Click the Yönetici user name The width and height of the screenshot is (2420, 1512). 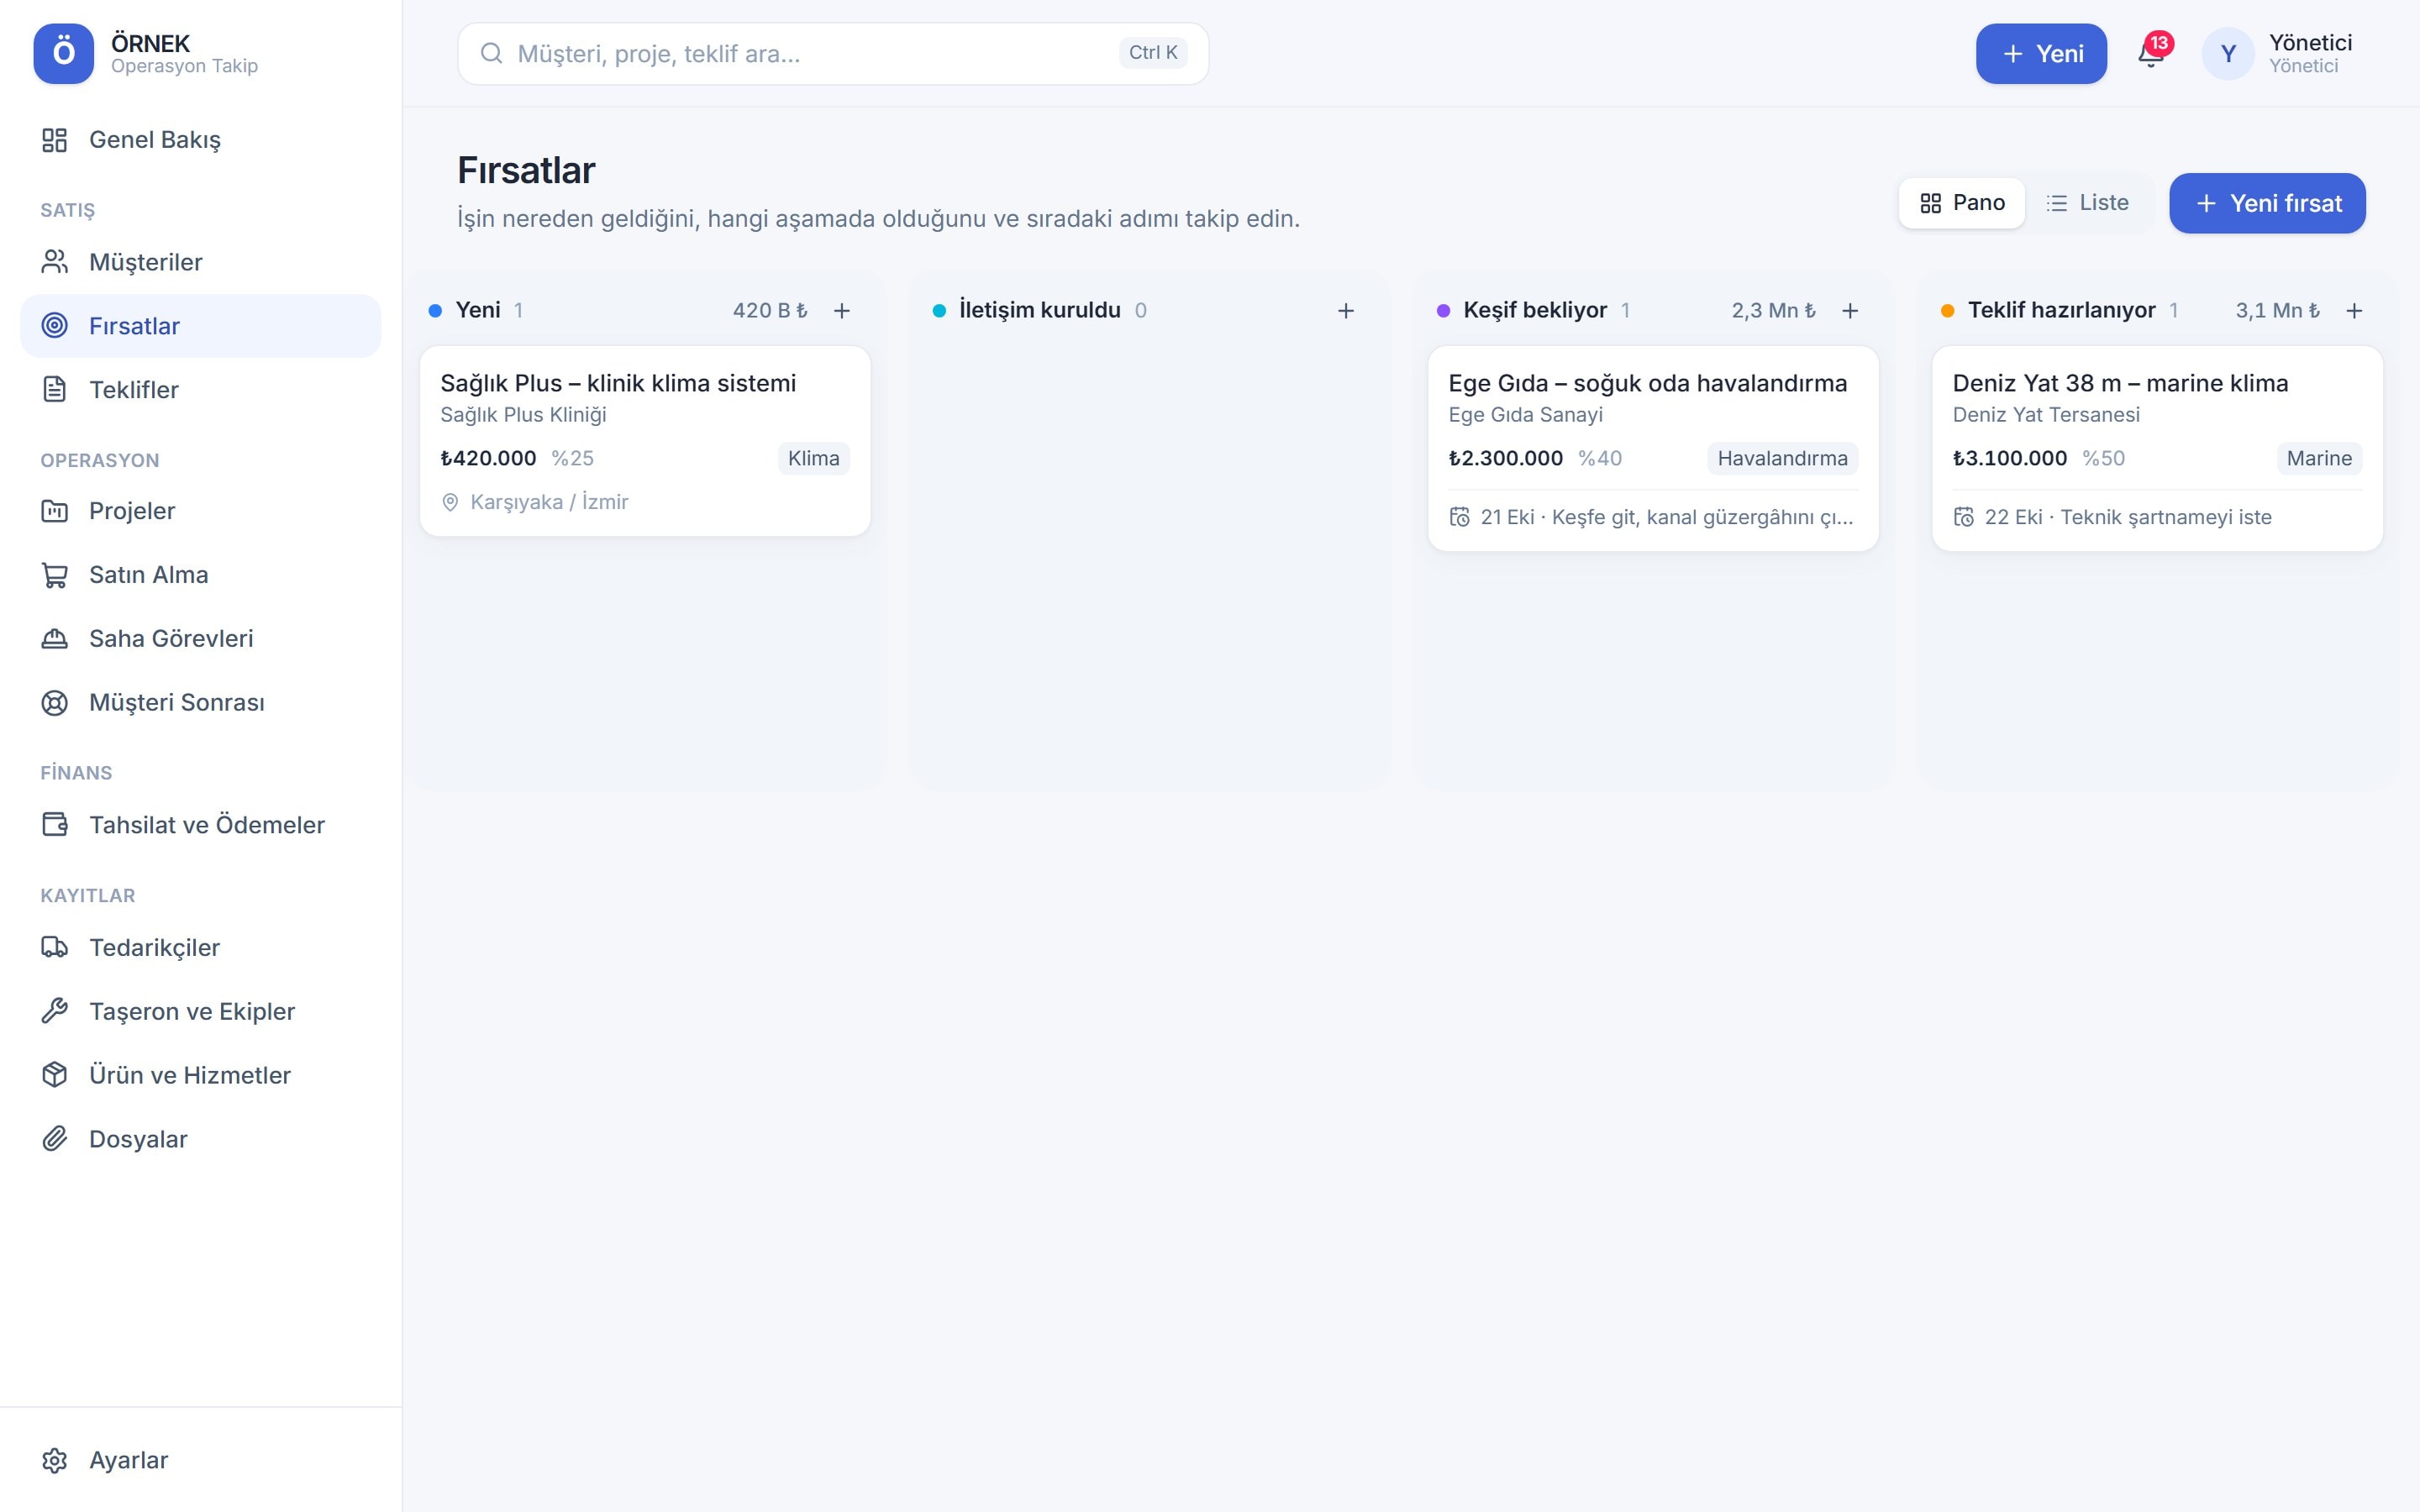click(x=2310, y=42)
